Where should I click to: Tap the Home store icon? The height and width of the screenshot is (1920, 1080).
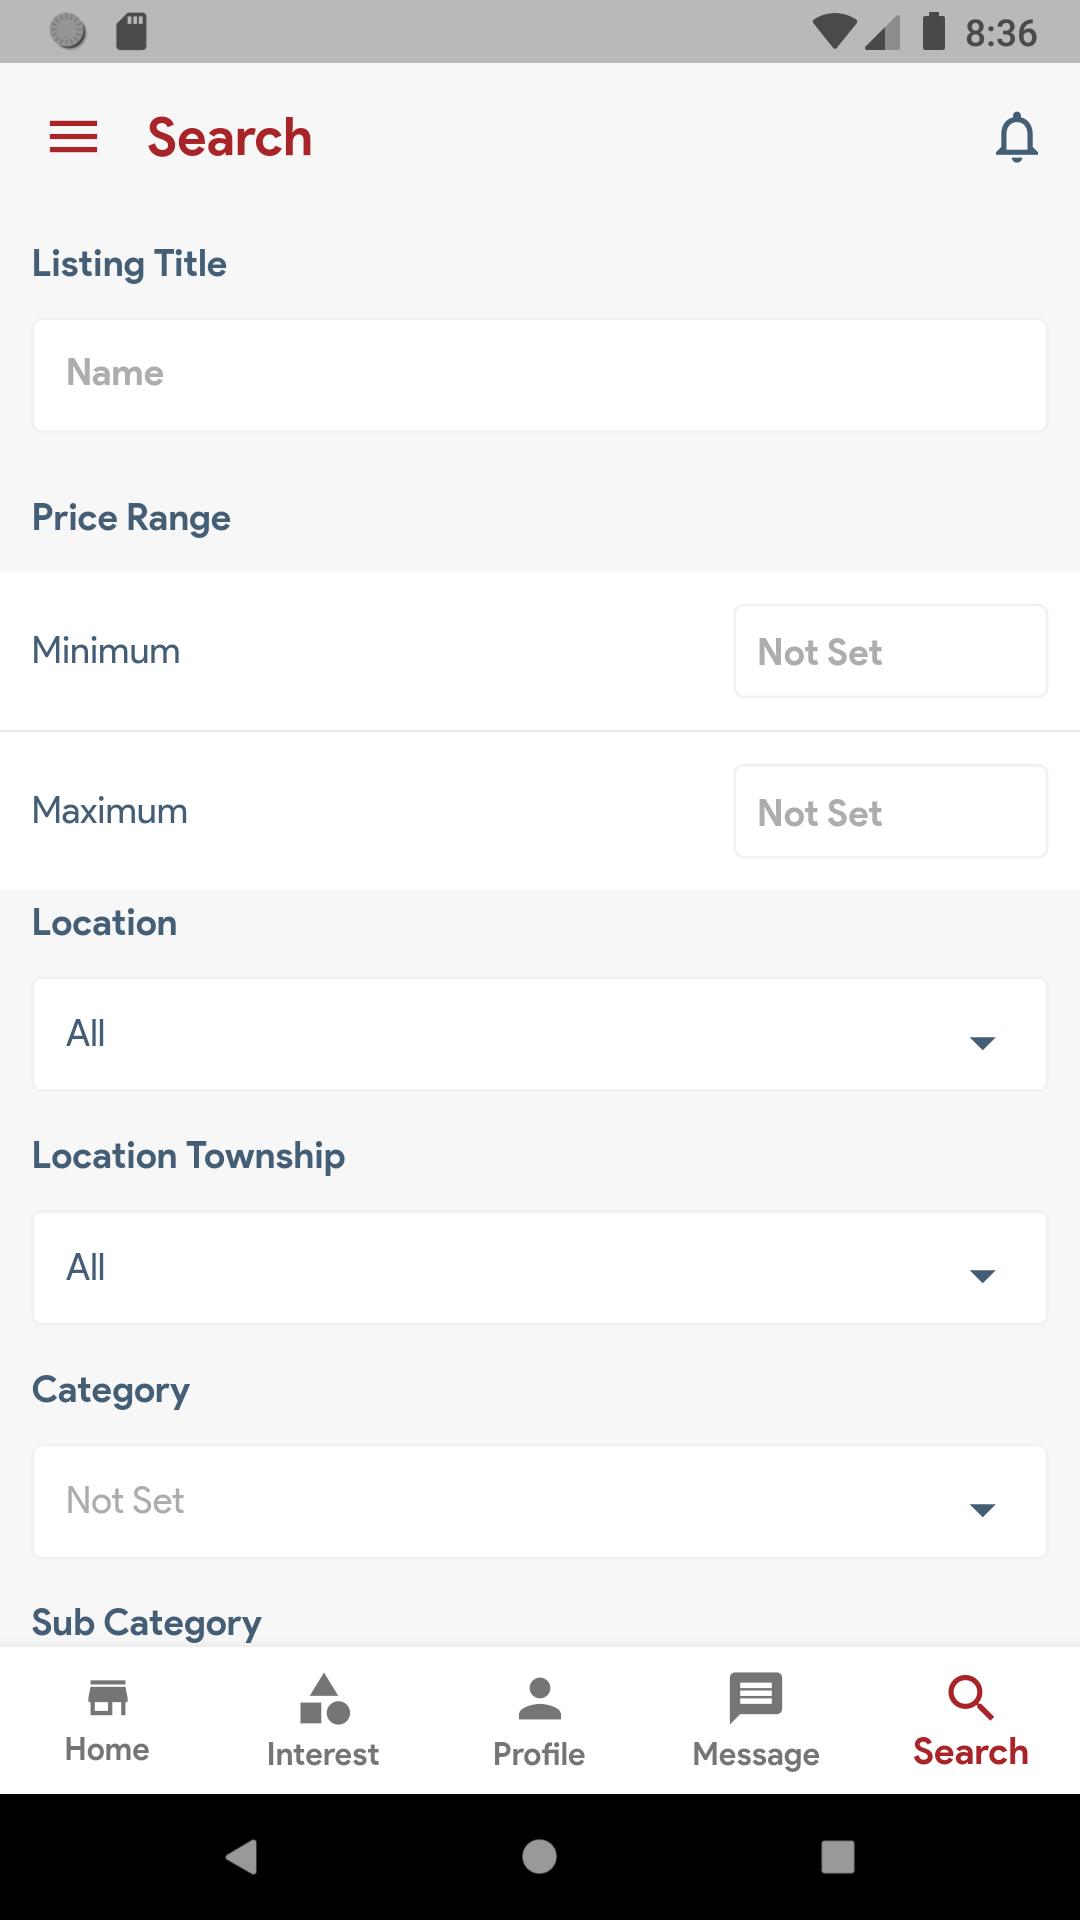(108, 1697)
